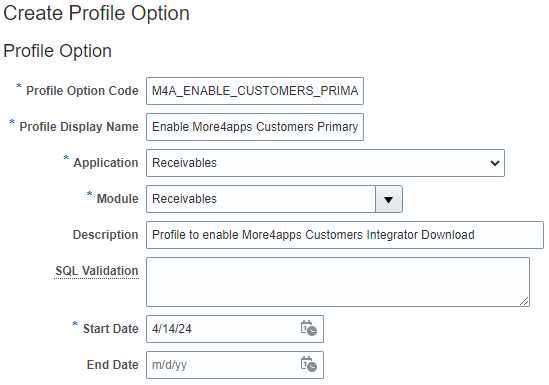549x385 pixels.
Task: Click the Description label
Action: 105,235
